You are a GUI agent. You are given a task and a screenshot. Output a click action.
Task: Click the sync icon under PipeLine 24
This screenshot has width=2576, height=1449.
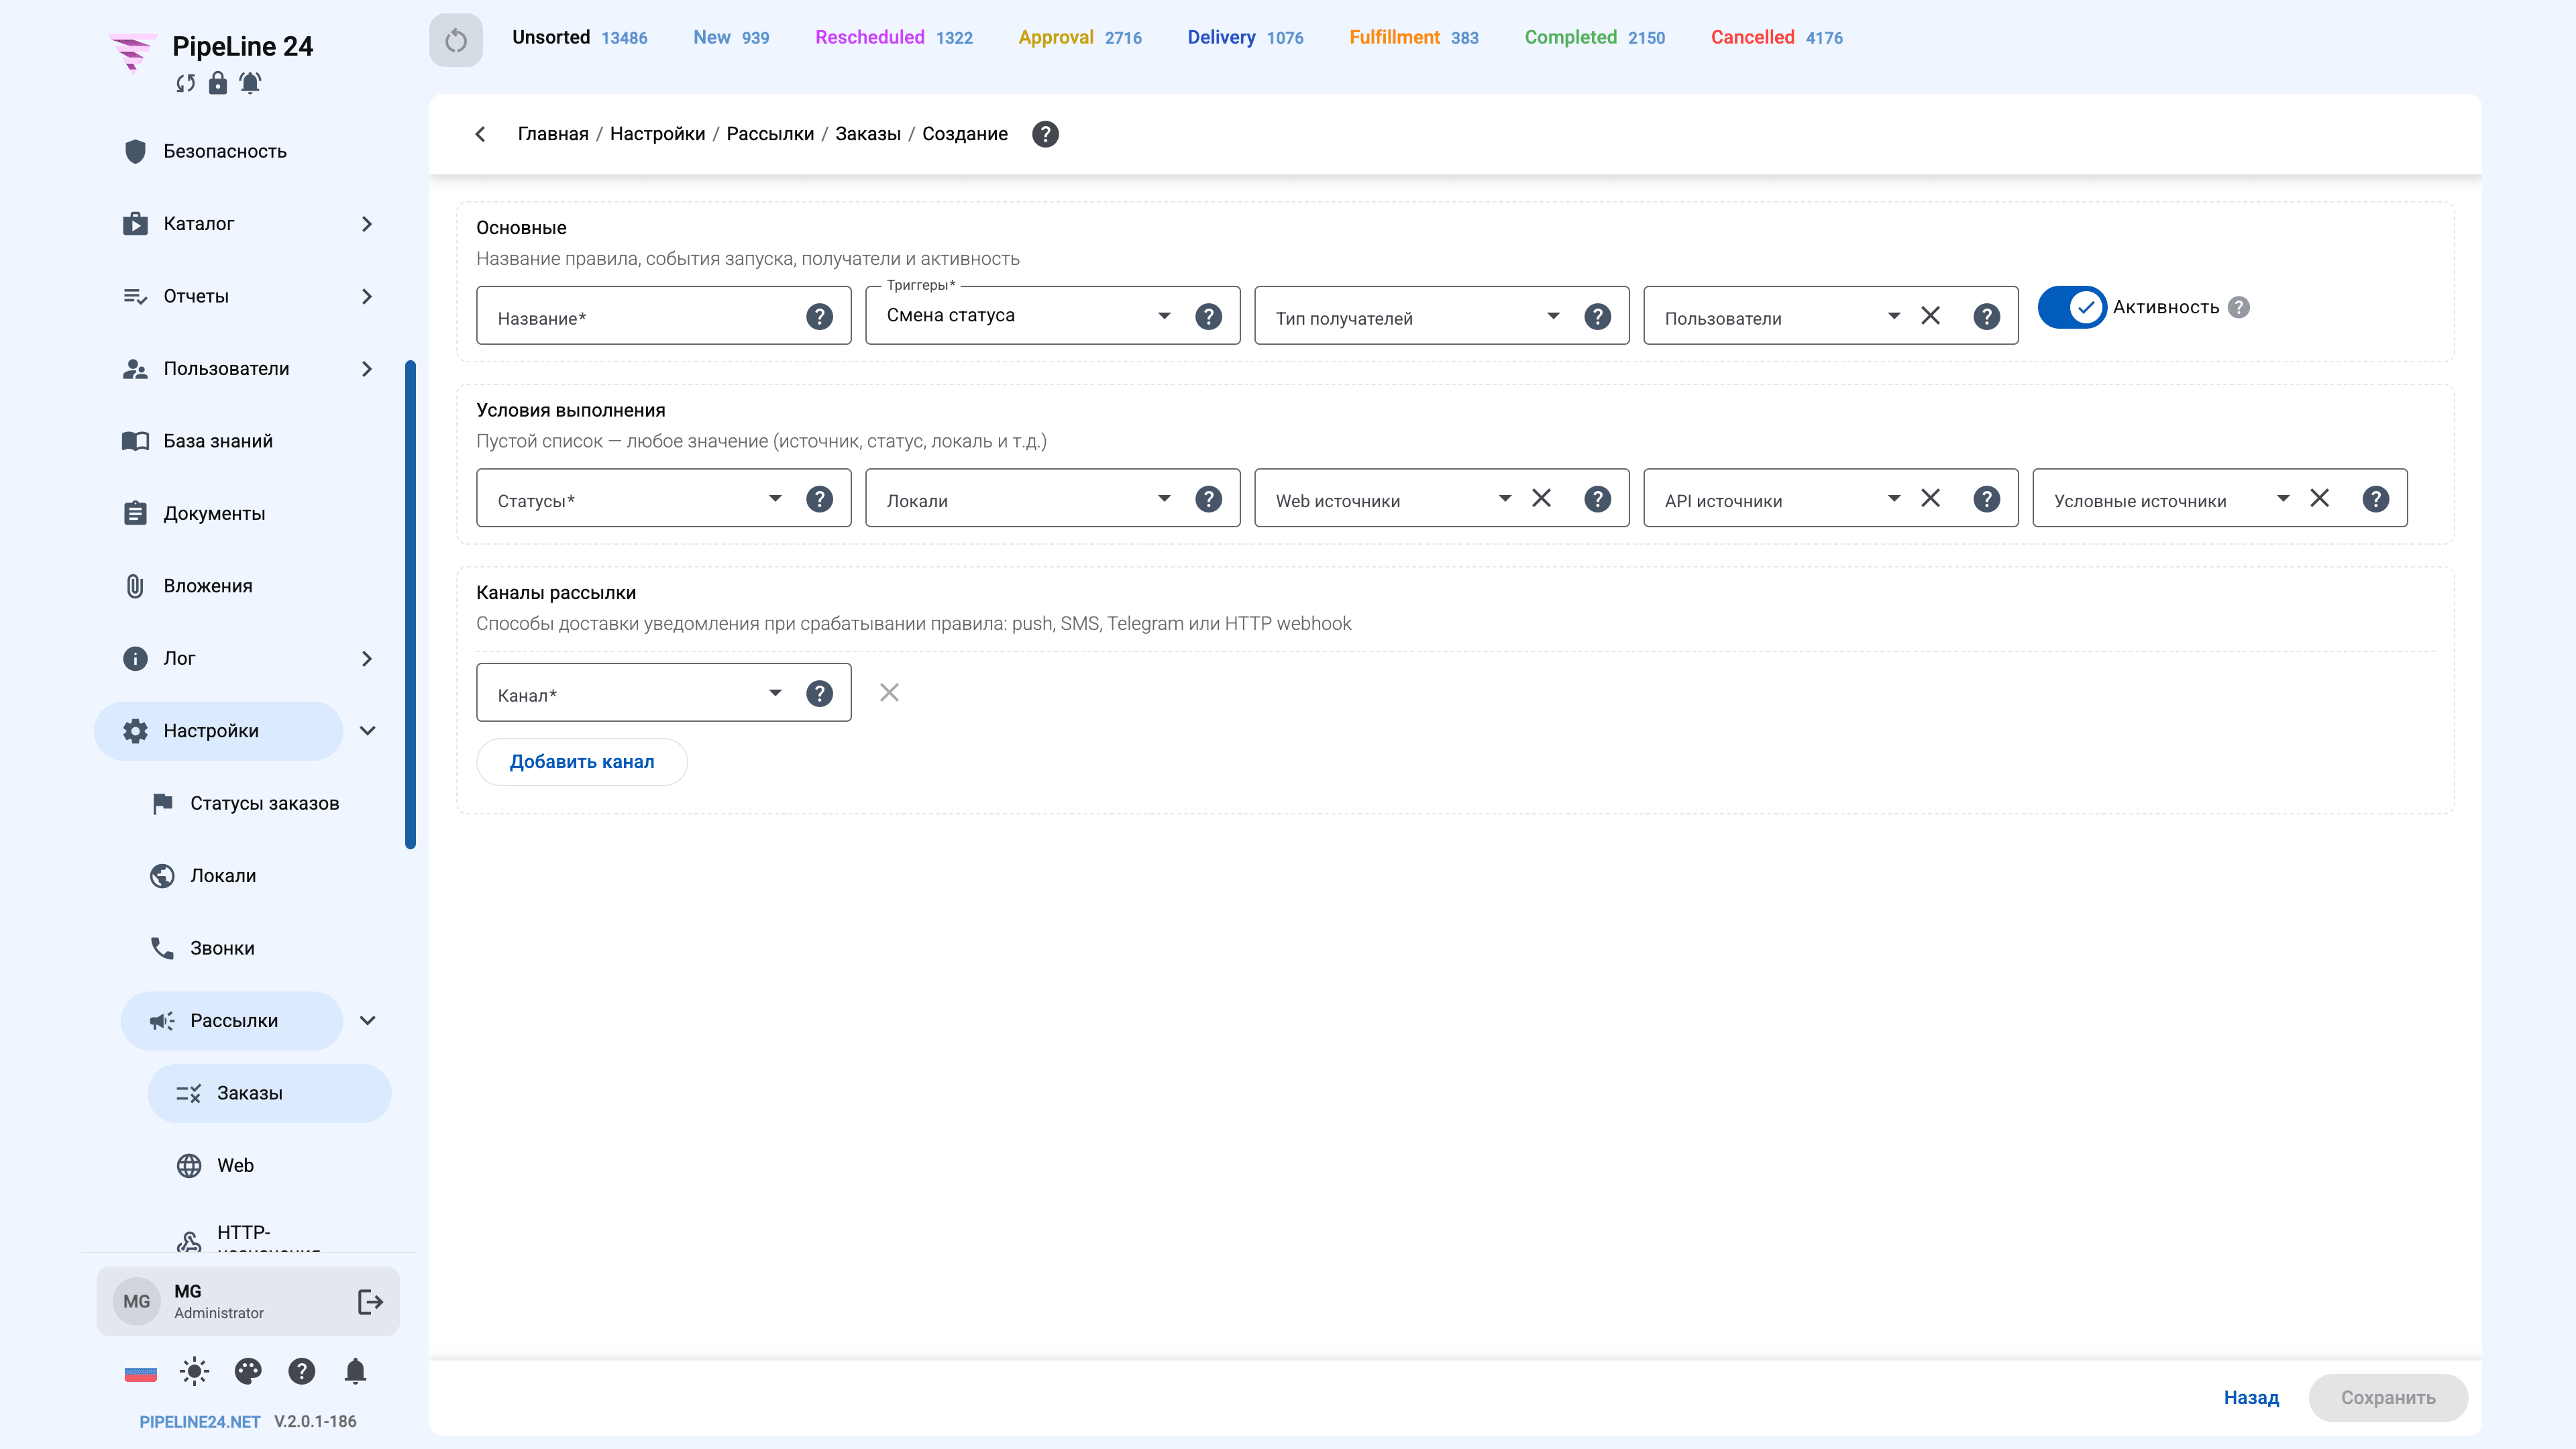coord(185,83)
